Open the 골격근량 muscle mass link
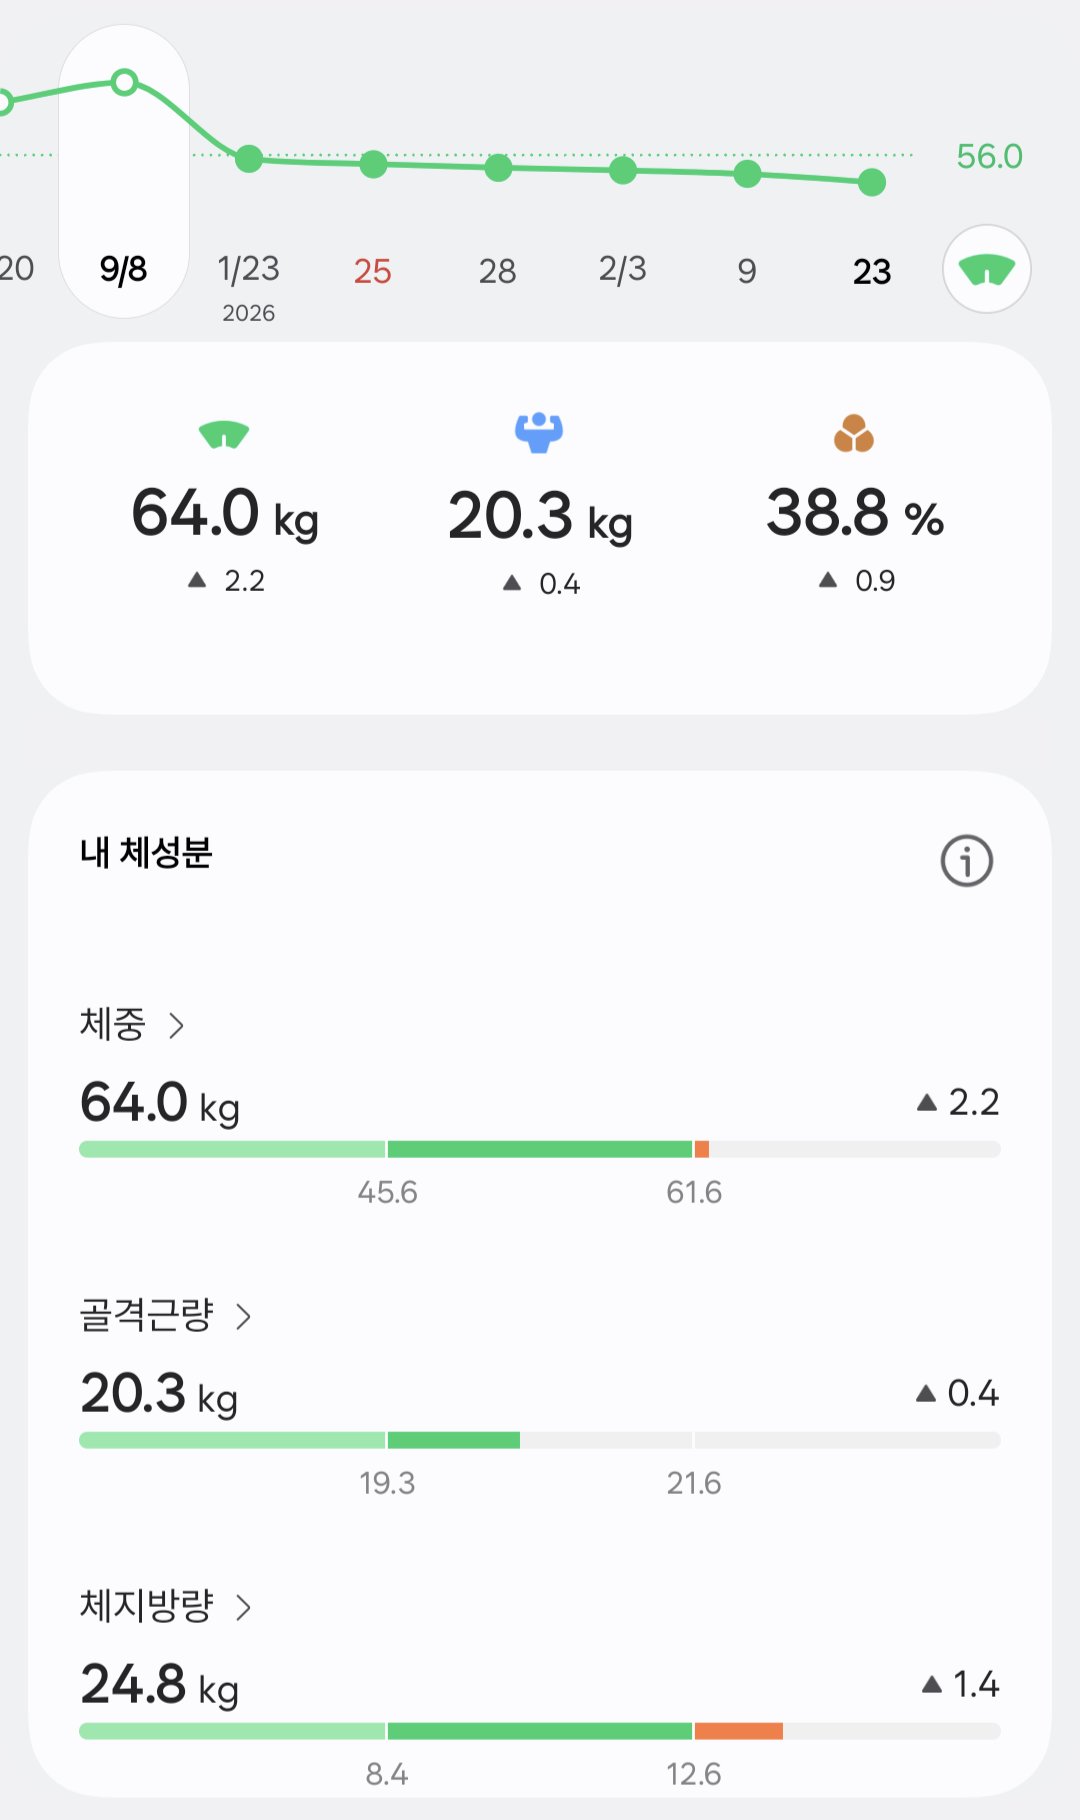1080x1820 pixels. coord(147,1316)
